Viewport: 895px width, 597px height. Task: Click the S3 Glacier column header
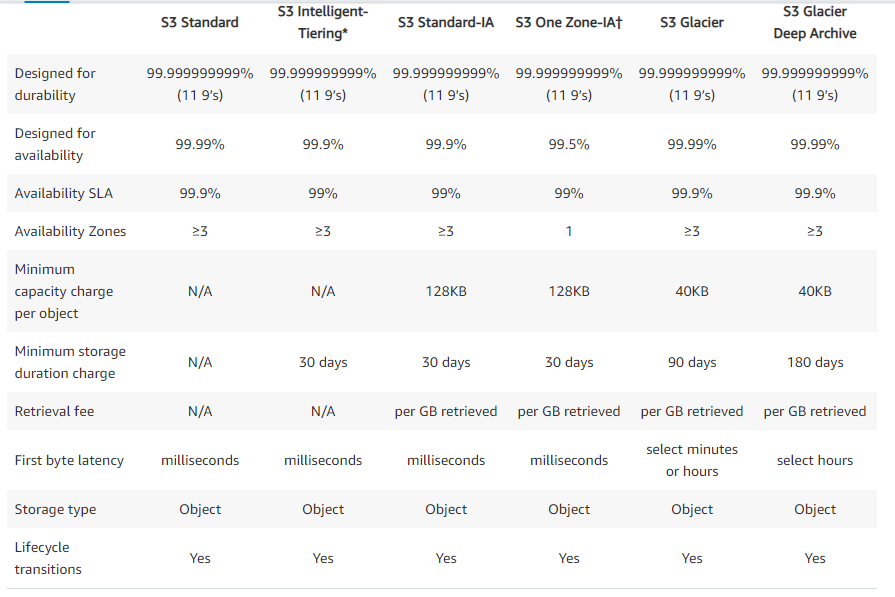pyautogui.click(x=692, y=22)
